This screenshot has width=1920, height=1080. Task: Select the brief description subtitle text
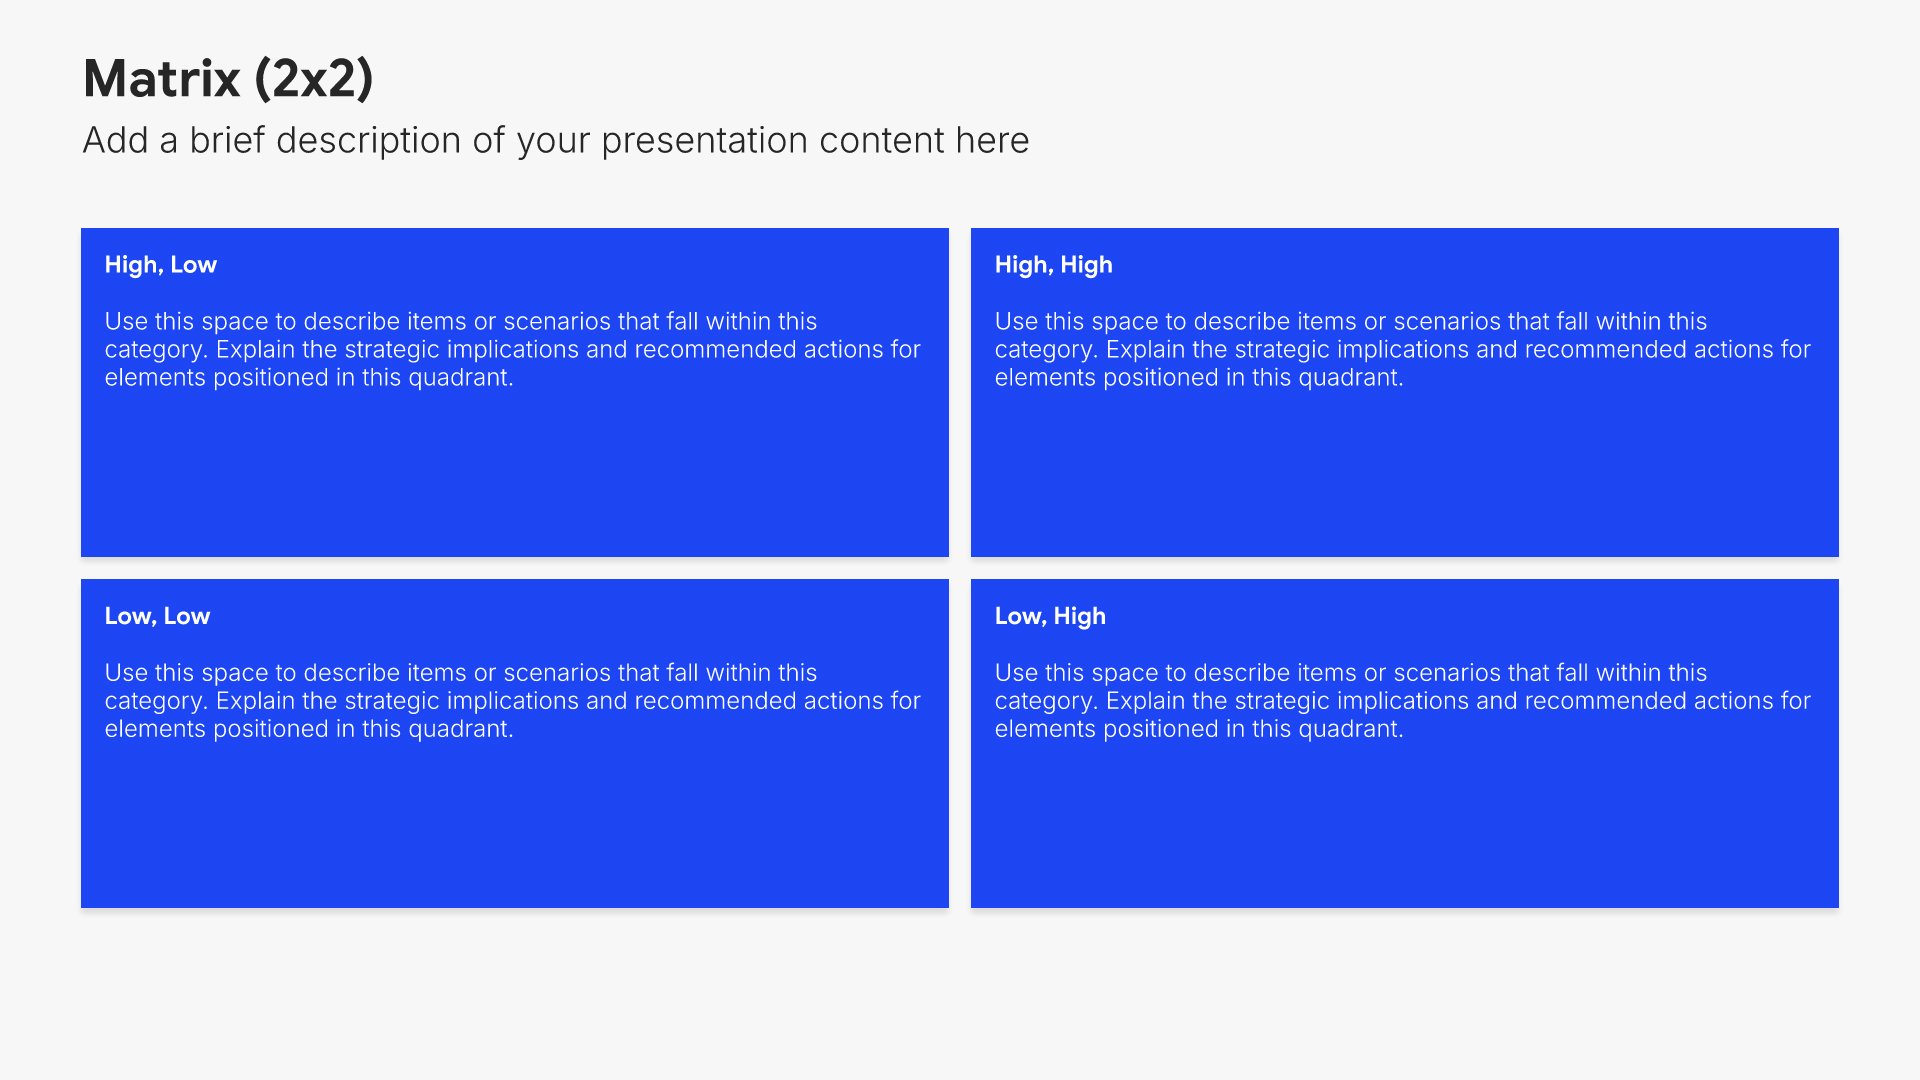[555, 141]
